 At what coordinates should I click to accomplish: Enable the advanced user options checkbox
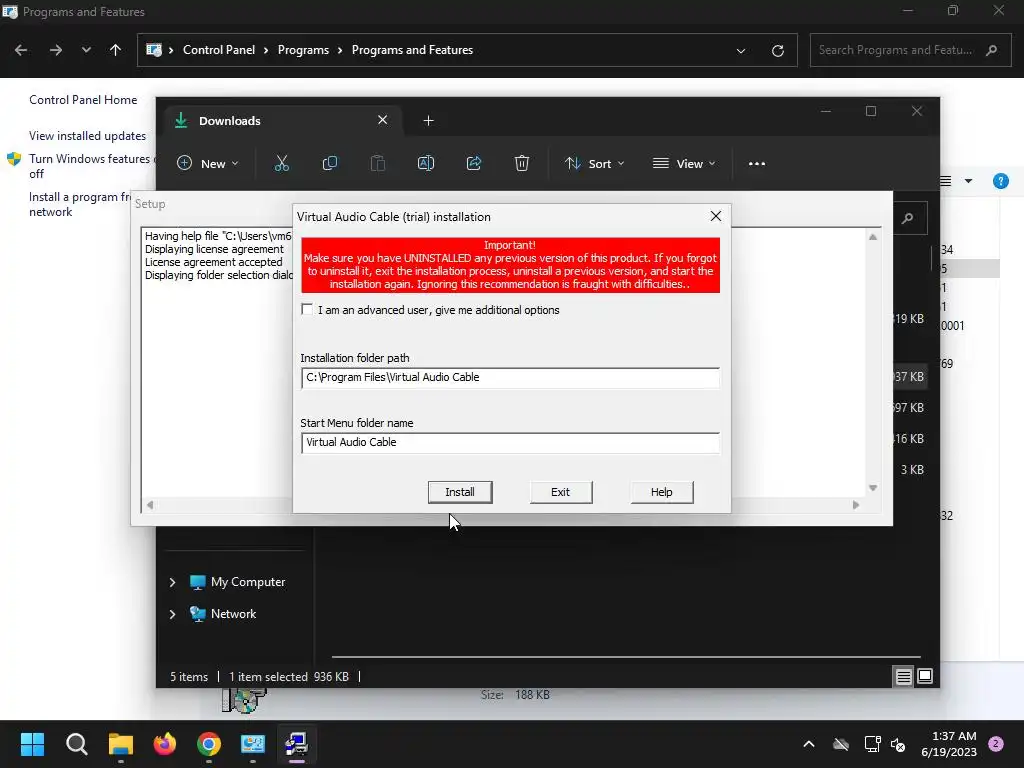click(307, 310)
